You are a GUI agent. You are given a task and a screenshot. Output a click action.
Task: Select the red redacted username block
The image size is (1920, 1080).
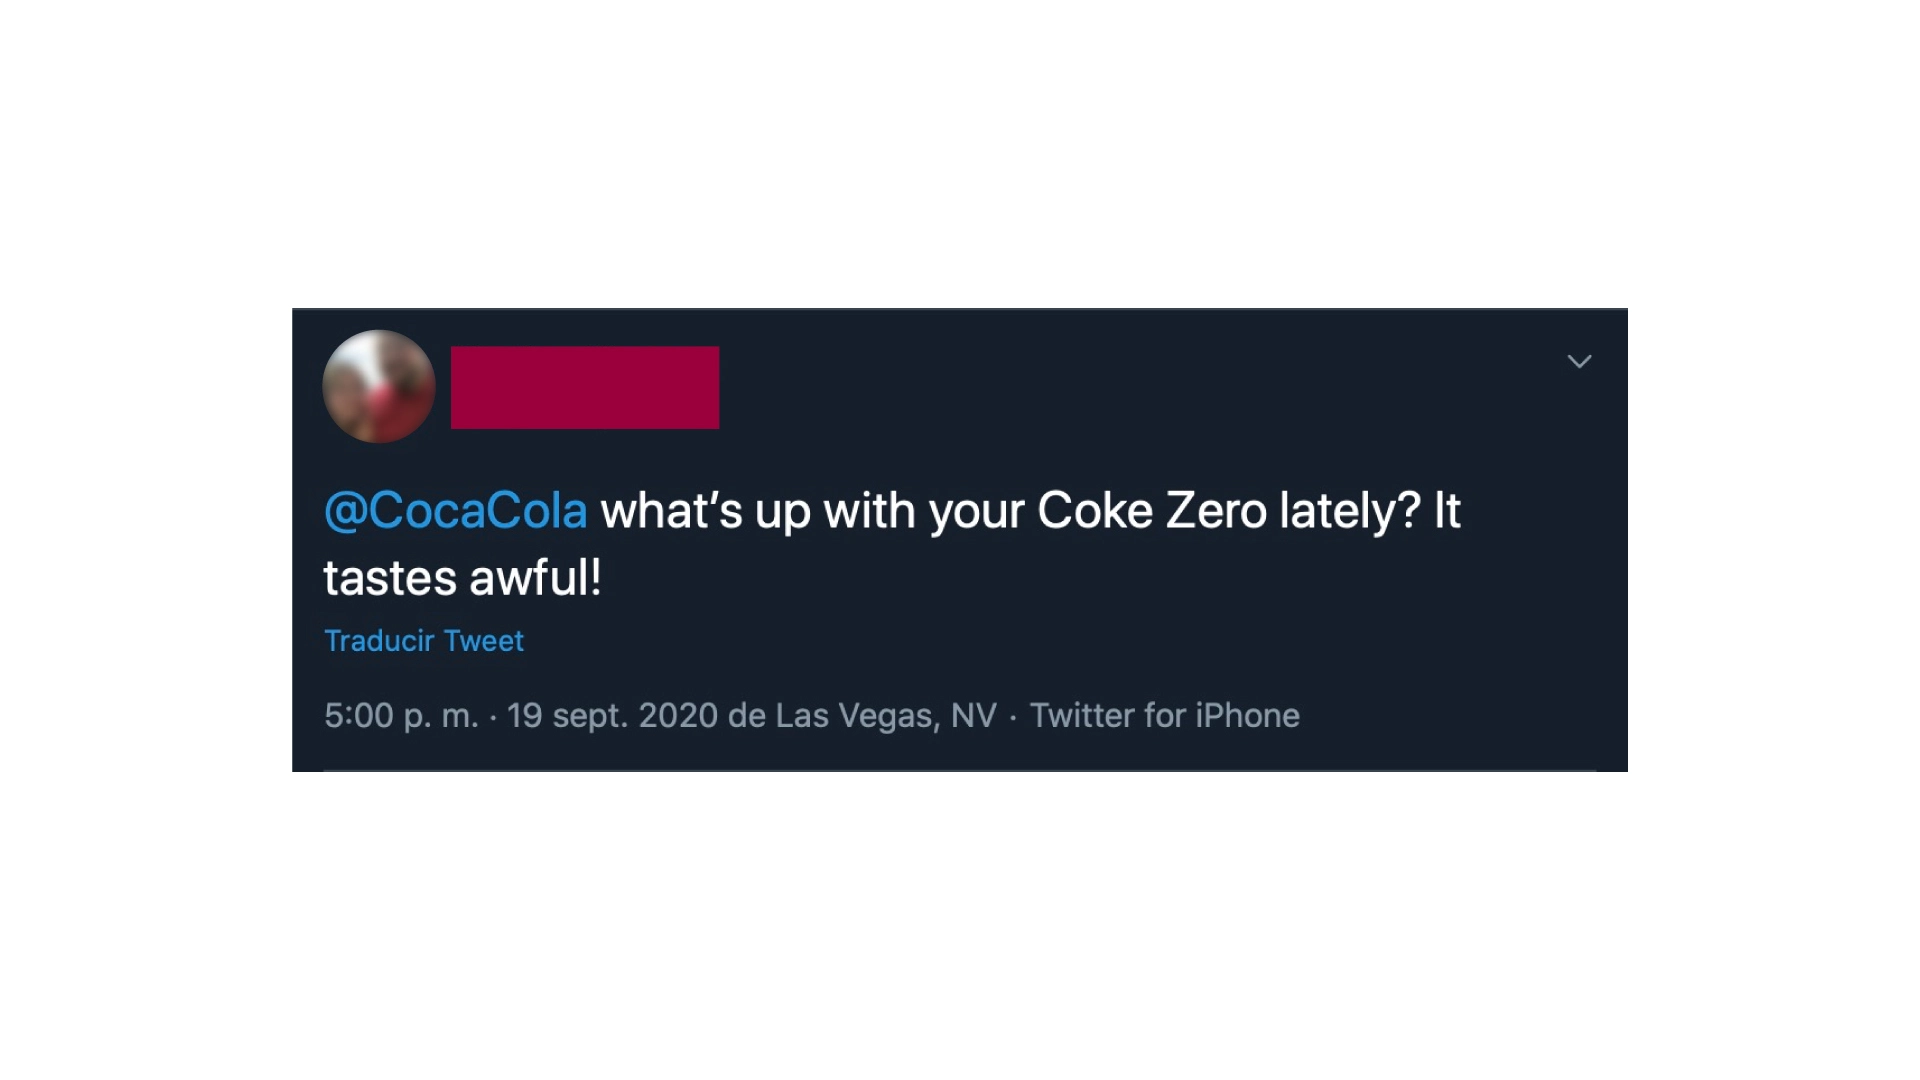click(585, 387)
